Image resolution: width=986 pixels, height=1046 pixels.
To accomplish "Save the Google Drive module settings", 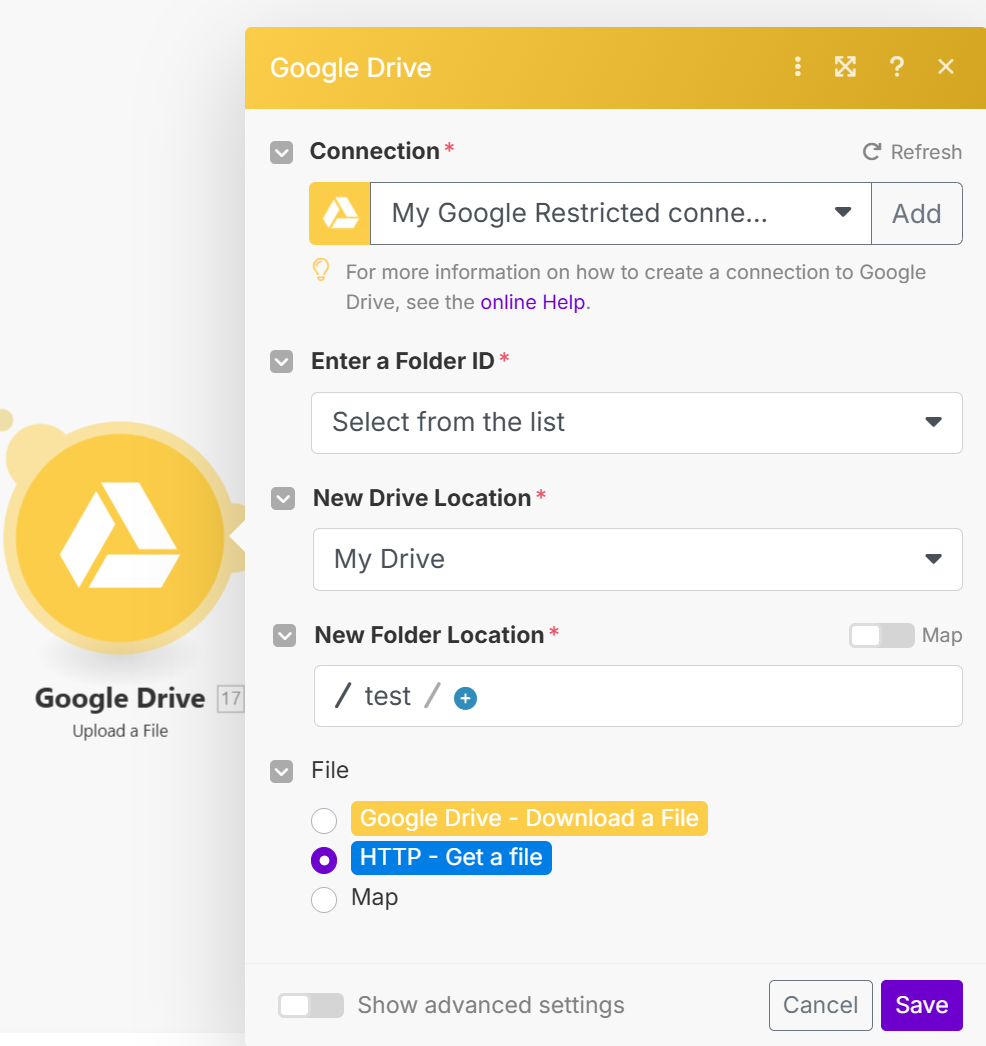I will (x=921, y=1005).
